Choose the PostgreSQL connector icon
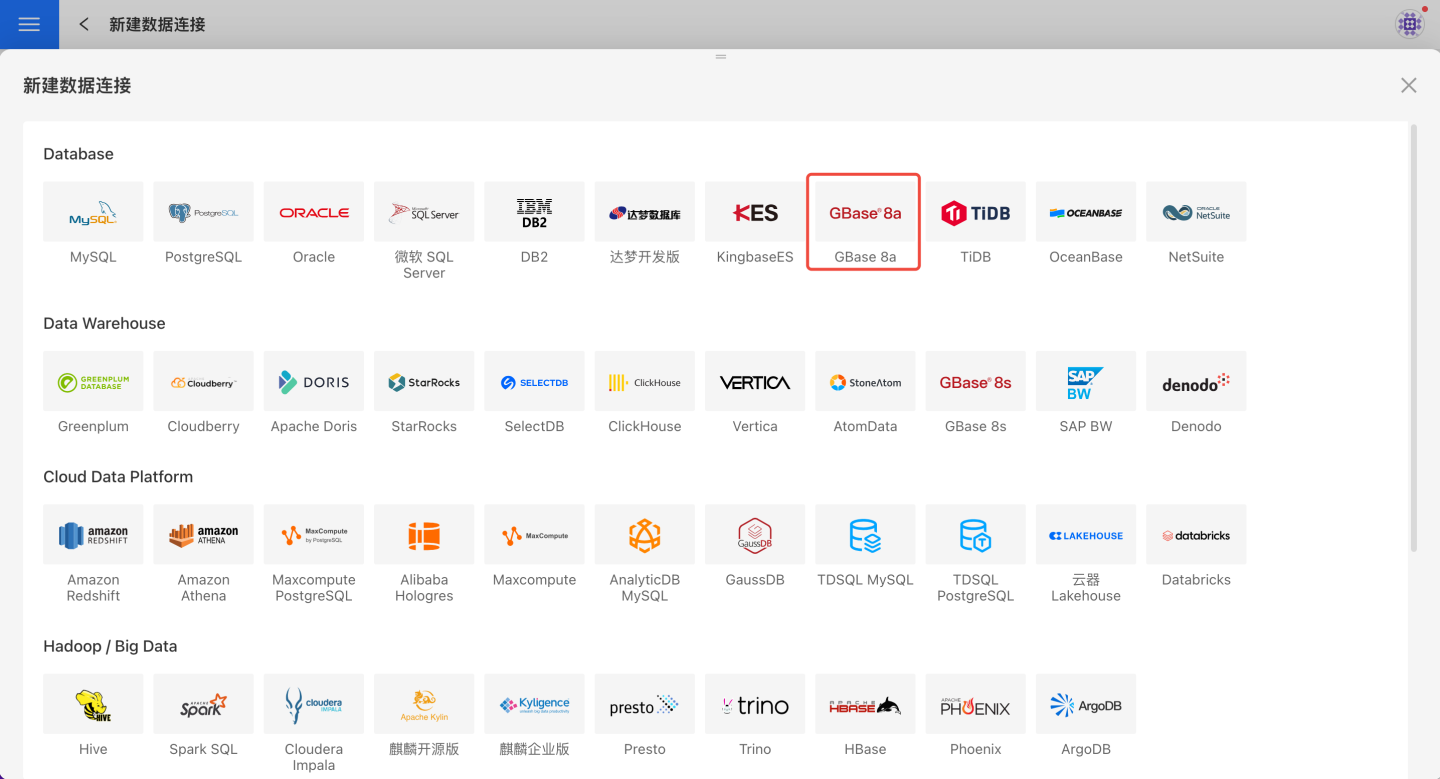The height and width of the screenshot is (779, 1440). pyautogui.click(x=203, y=212)
